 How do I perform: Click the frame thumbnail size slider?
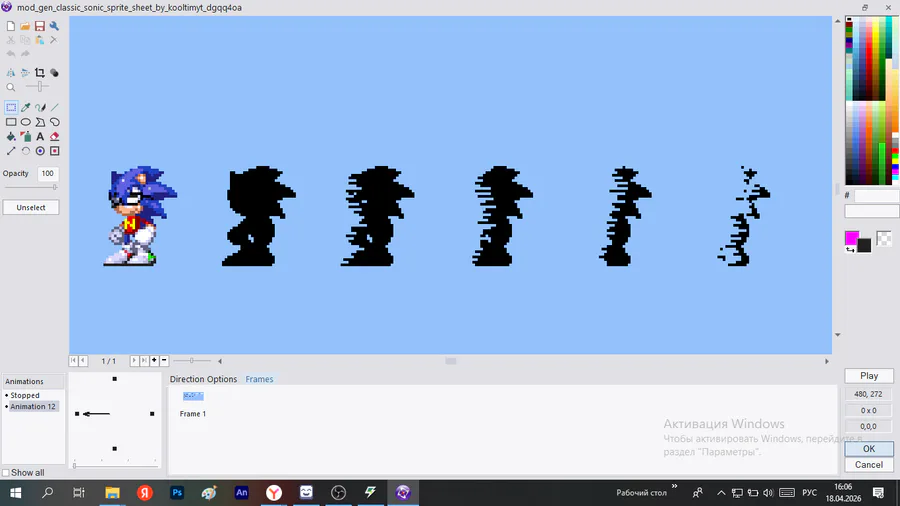click(192, 360)
